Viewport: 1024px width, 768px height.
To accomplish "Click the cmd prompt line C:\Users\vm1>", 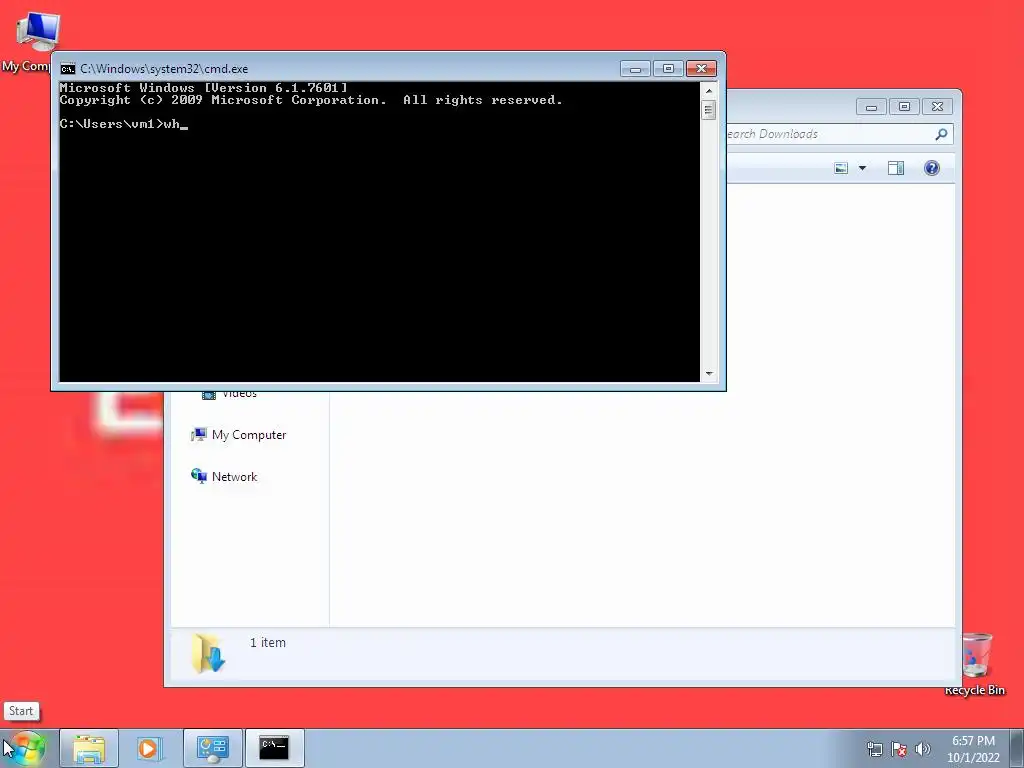I will click(x=111, y=124).
